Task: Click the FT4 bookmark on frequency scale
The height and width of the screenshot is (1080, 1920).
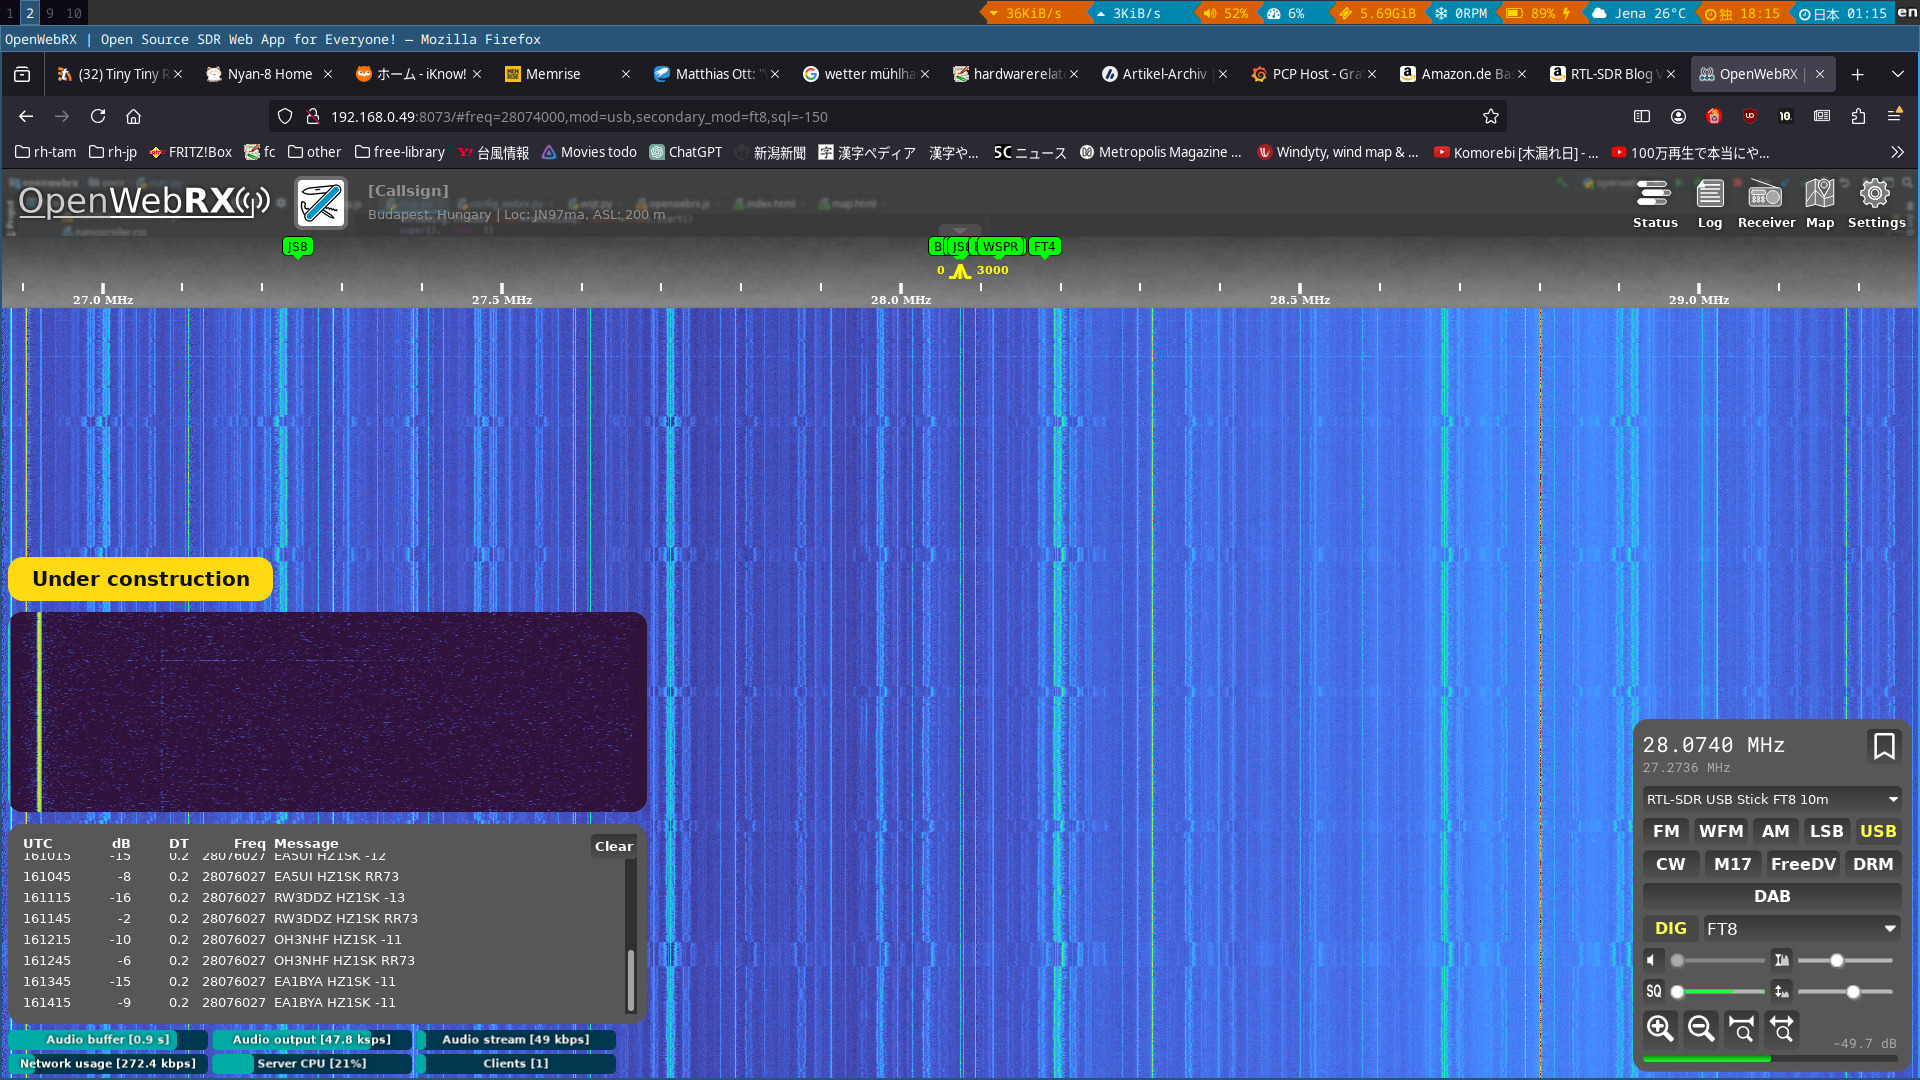Action: (1044, 246)
